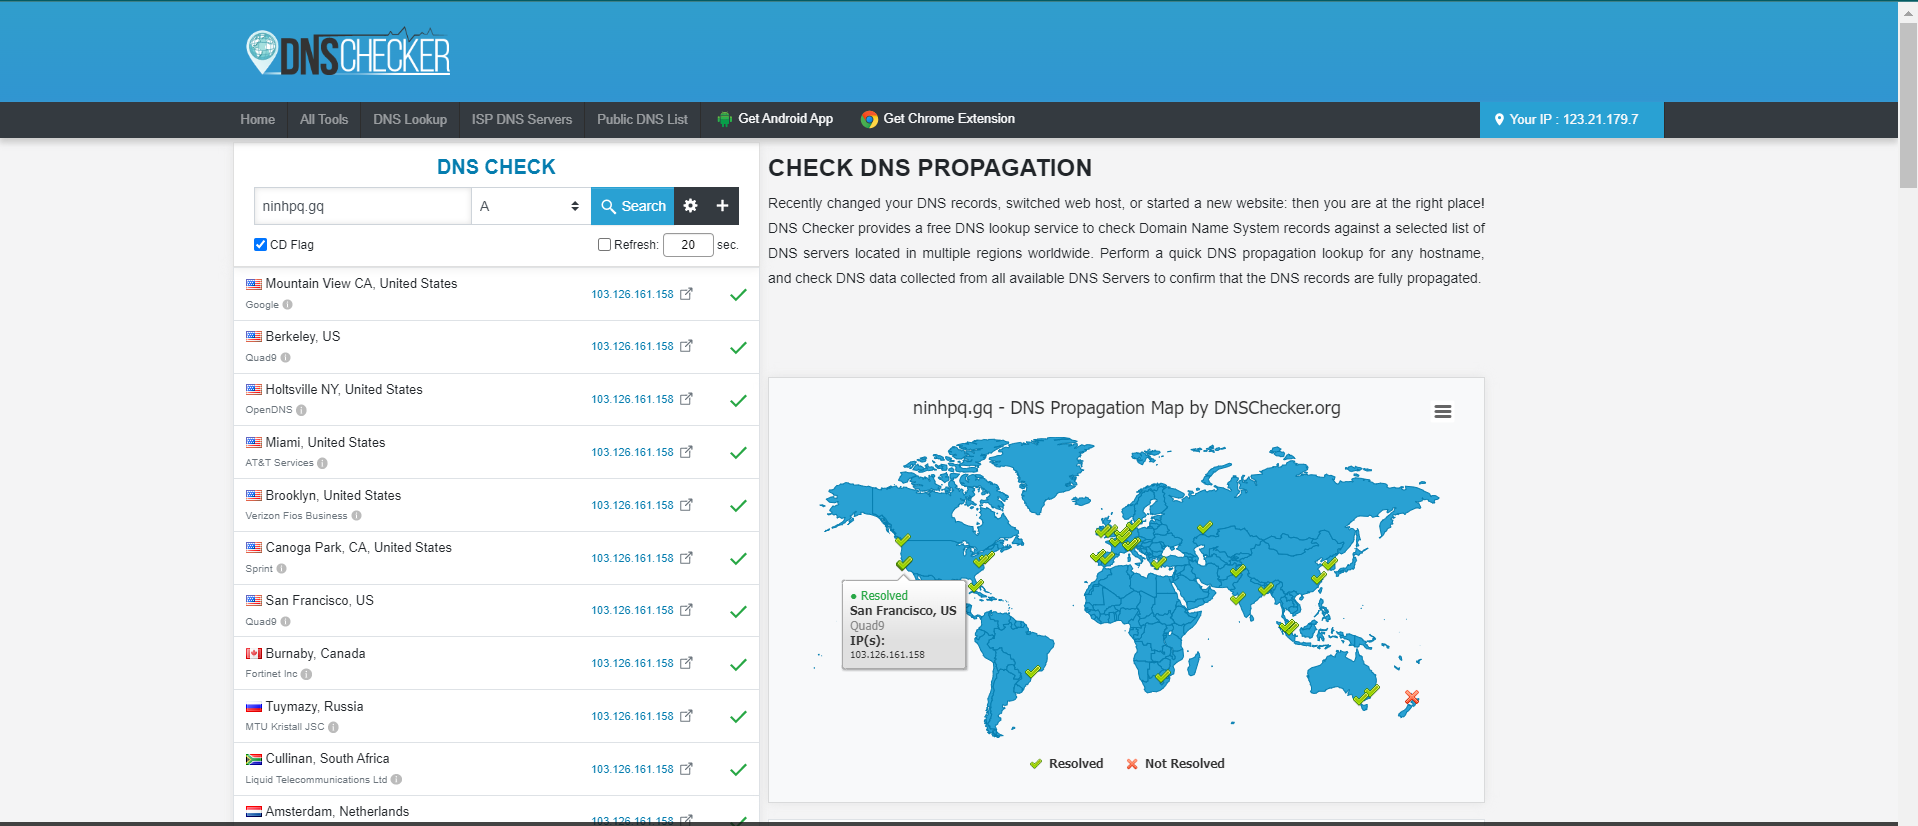Click info icon next to AT&T Services
The width and height of the screenshot is (1918, 826).
tap(322, 463)
